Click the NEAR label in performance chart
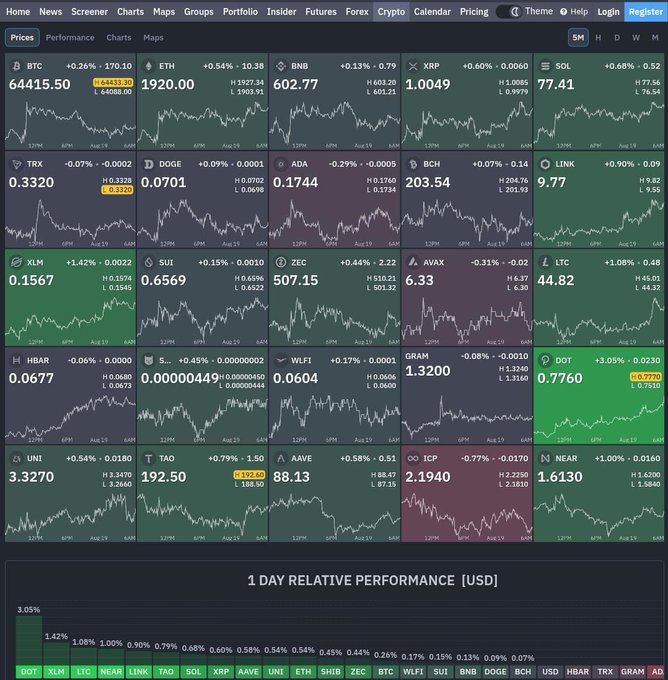The image size is (668, 680). pyautogui.click(x=111, y=672)
